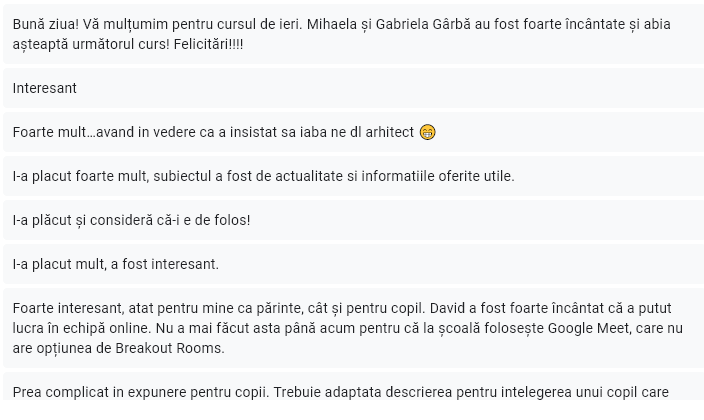Click the response about 'subiectul a fost de actualitate'
Viewport: 704px width, 420px height.
click(353, 176)
